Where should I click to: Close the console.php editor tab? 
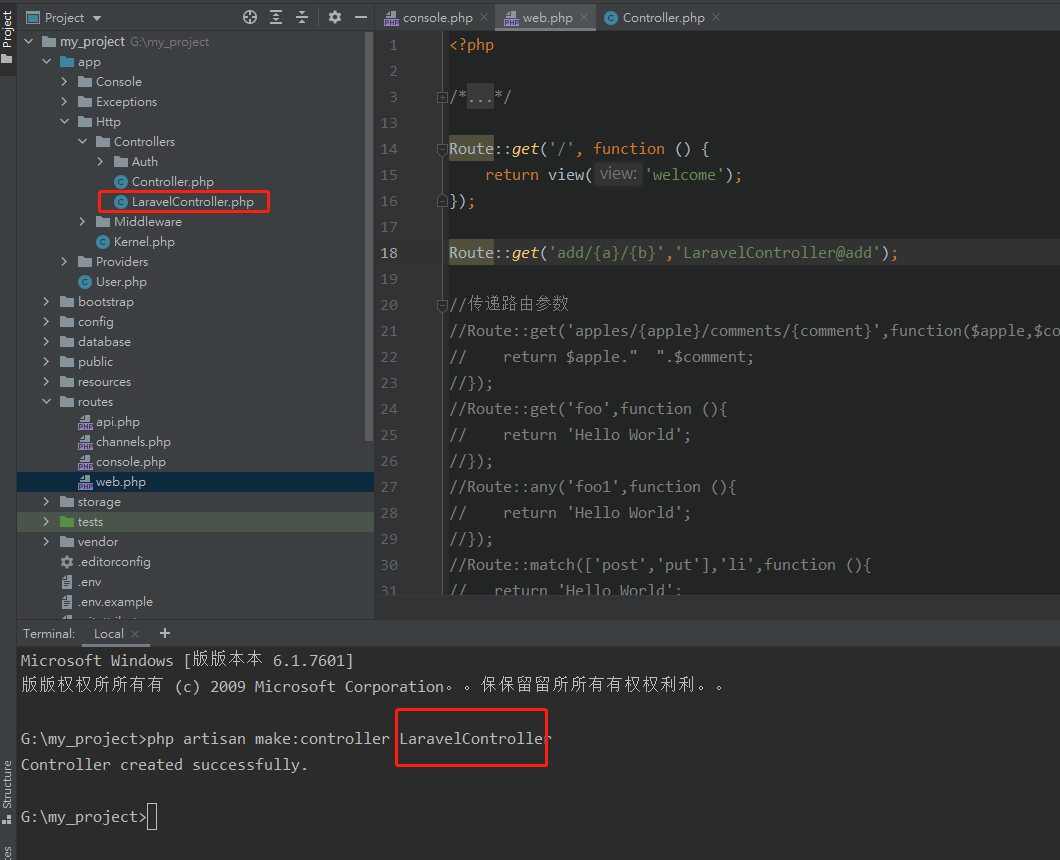pyautogui.click(x=484, y=17)
